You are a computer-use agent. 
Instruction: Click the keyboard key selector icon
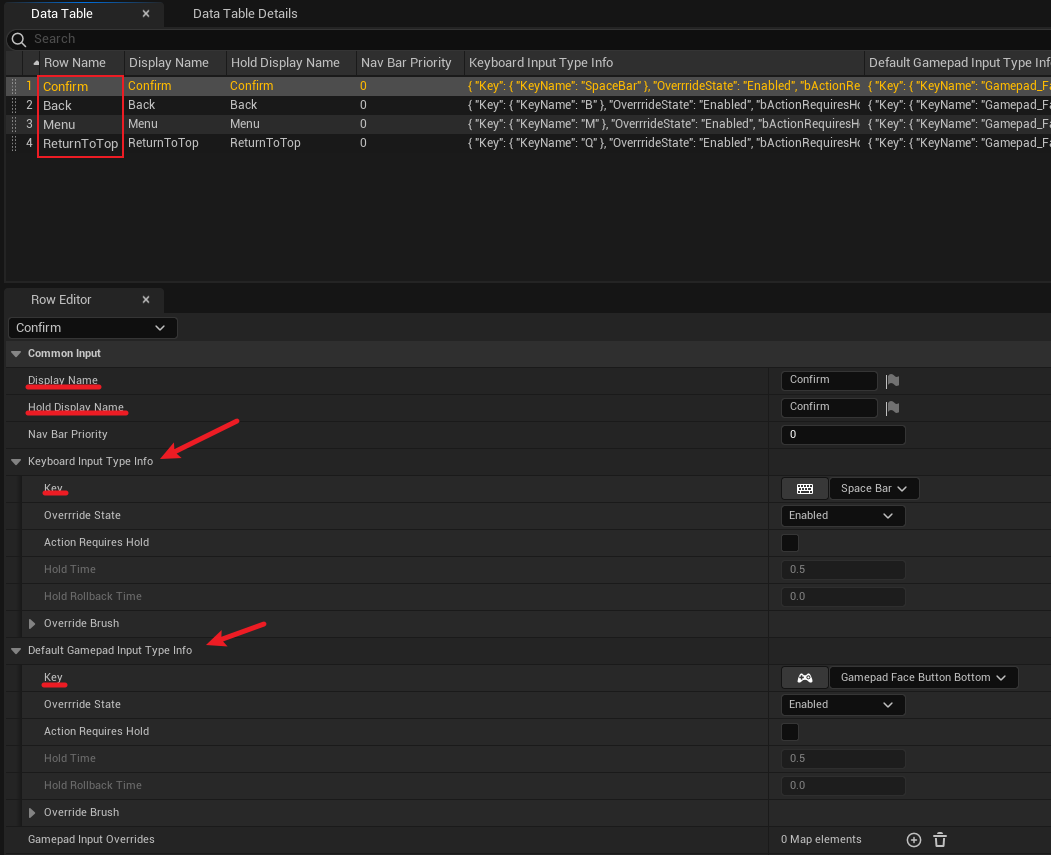click(804, 488)
